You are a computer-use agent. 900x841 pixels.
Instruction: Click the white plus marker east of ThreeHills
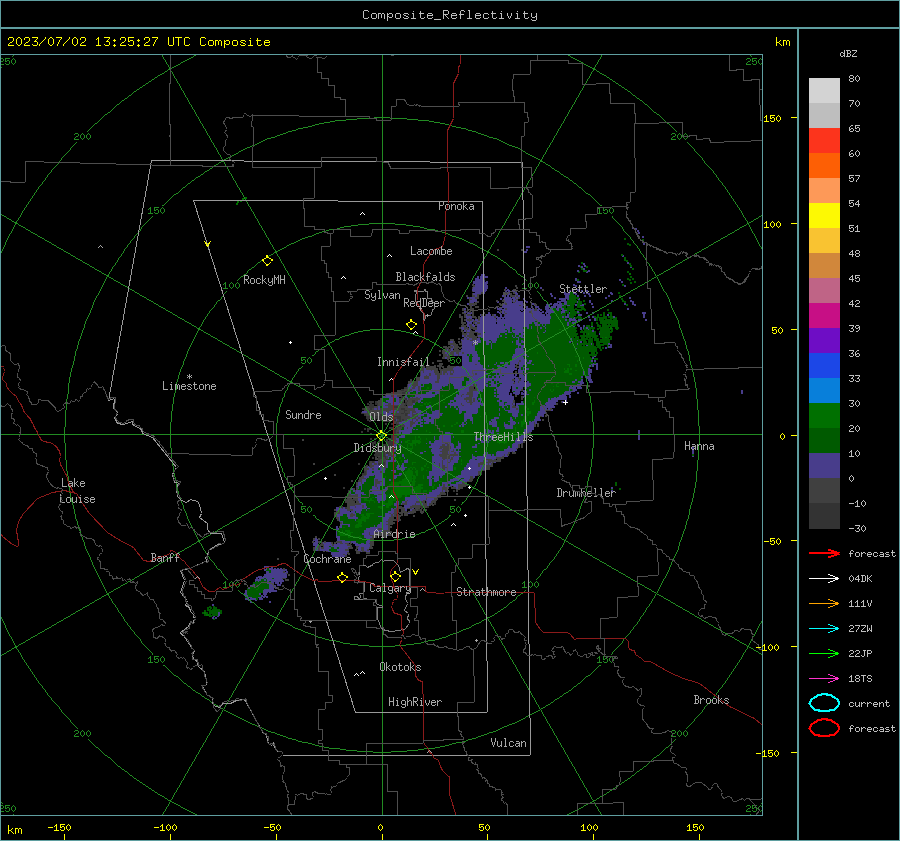point(565,402)
